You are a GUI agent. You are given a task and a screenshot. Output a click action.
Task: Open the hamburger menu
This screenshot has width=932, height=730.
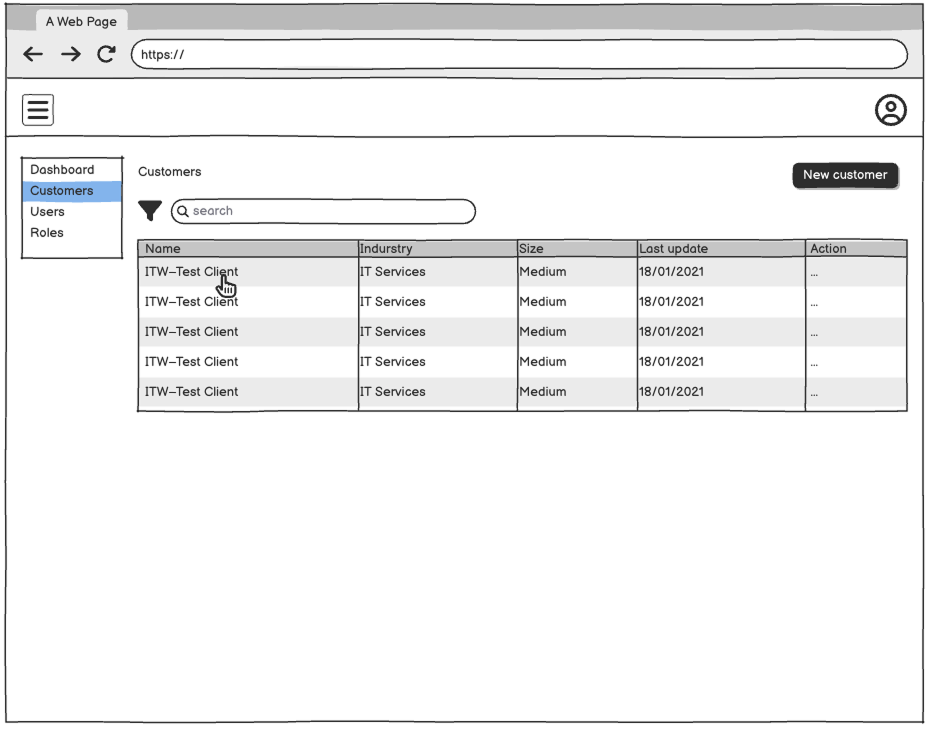point(39,110)
